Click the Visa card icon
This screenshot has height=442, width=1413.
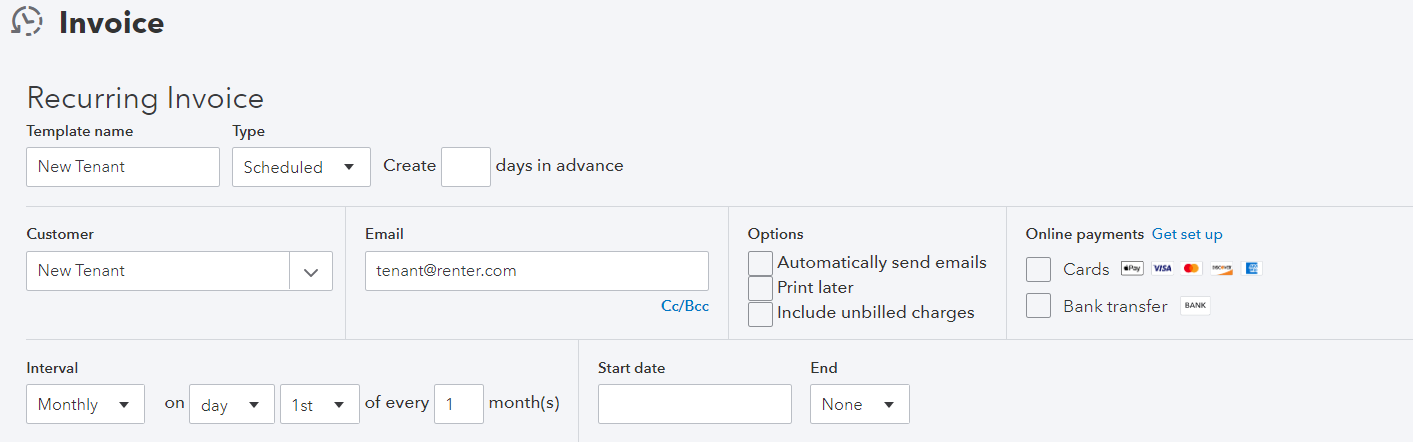[x=1162, y=269]
